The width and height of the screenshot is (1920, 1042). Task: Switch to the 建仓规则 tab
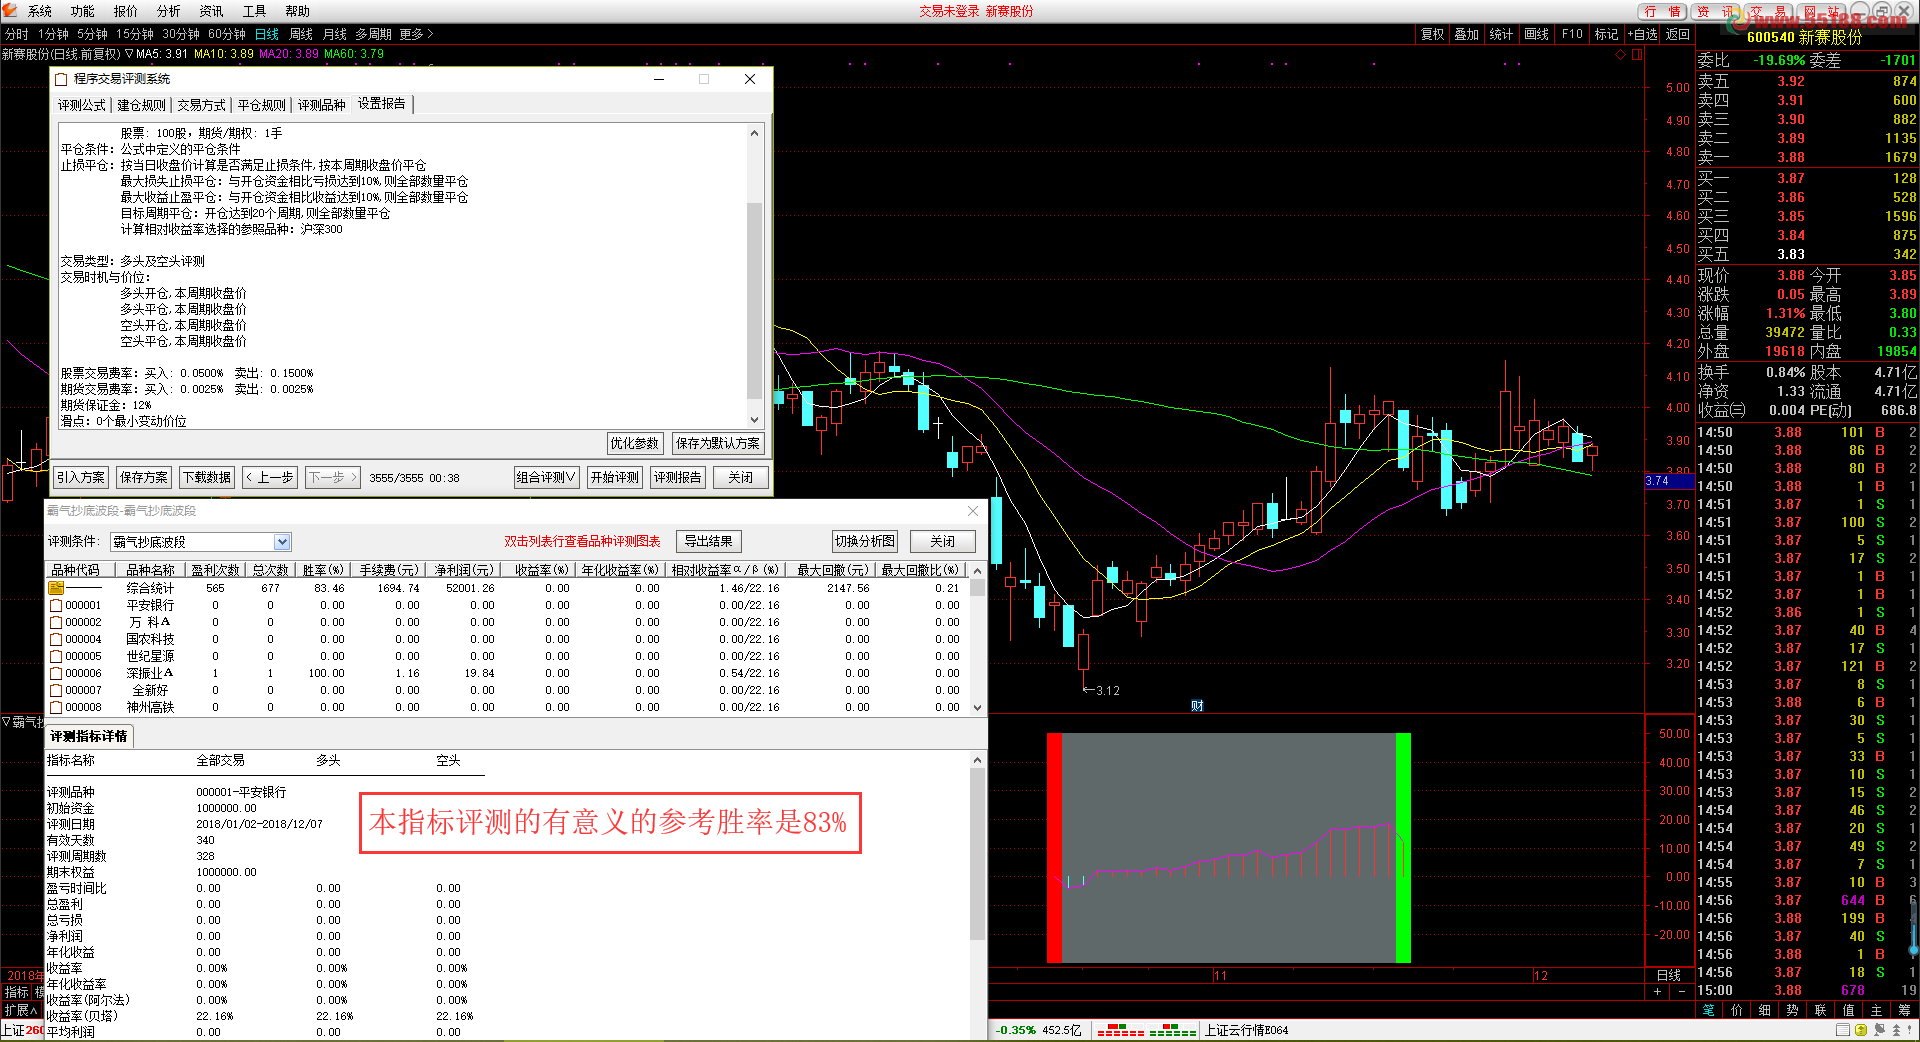tap(141, 105)
